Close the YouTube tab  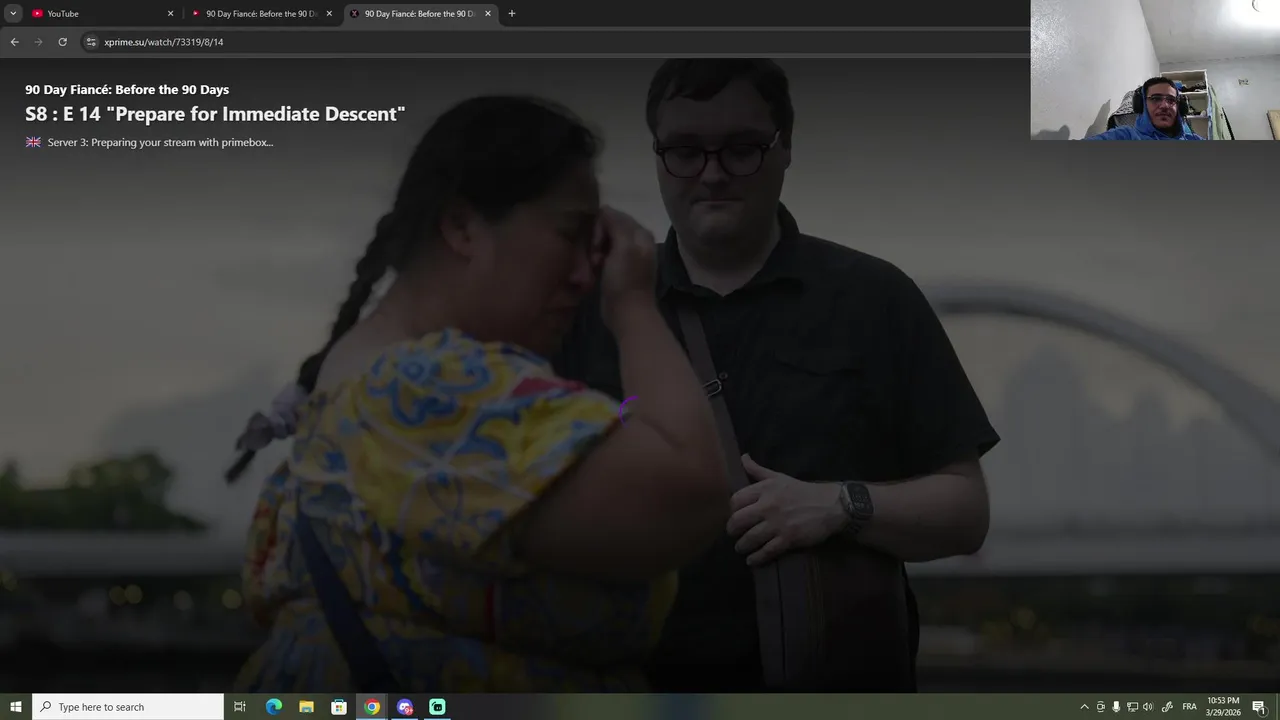(x=170, y=14)
